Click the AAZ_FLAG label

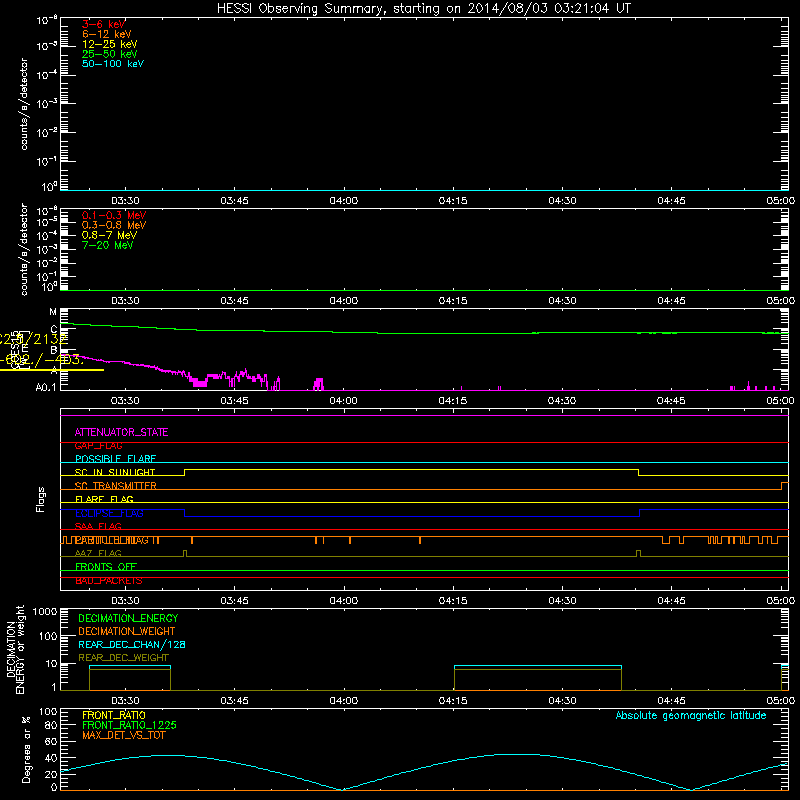[98, 553]
